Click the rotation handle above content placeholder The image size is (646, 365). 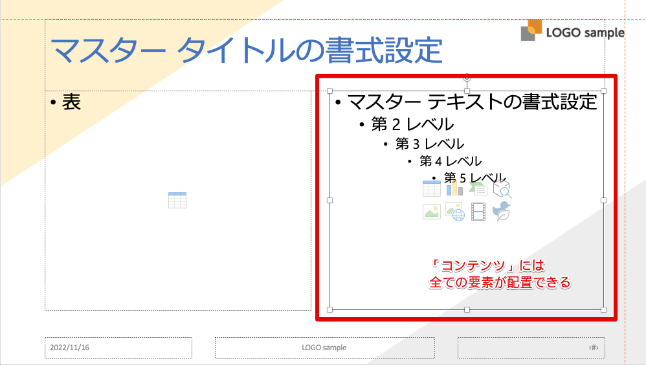(x=467, y=77)
